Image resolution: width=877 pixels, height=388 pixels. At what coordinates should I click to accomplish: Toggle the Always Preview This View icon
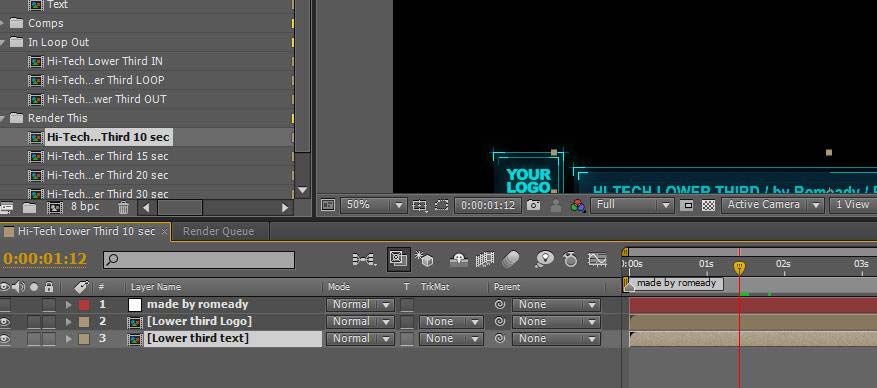[328, 205]
